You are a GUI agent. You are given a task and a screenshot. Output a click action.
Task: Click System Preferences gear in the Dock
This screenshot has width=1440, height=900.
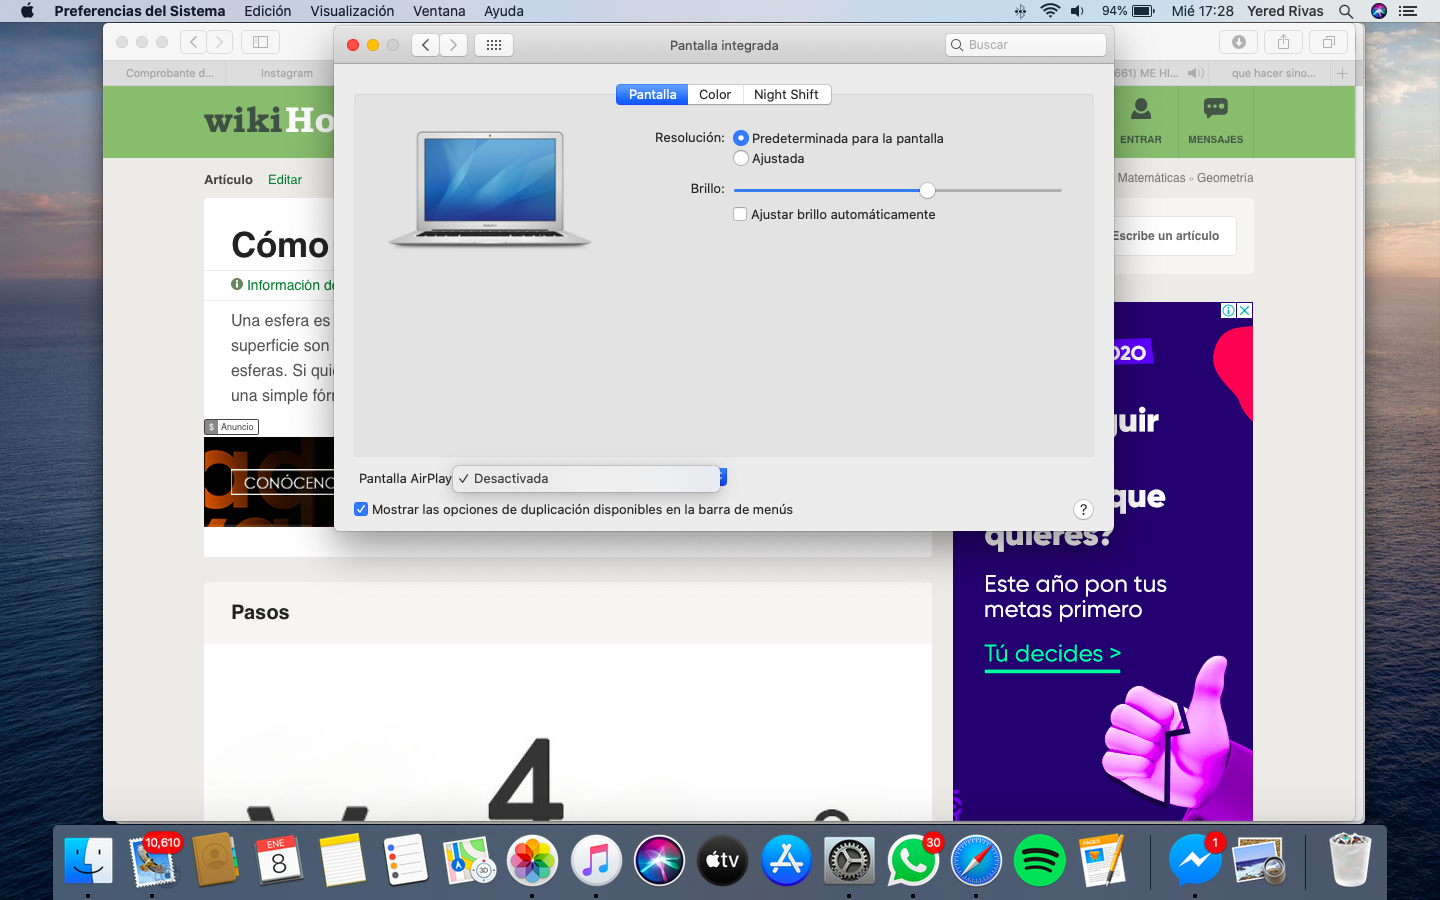[x=849, y=860]
